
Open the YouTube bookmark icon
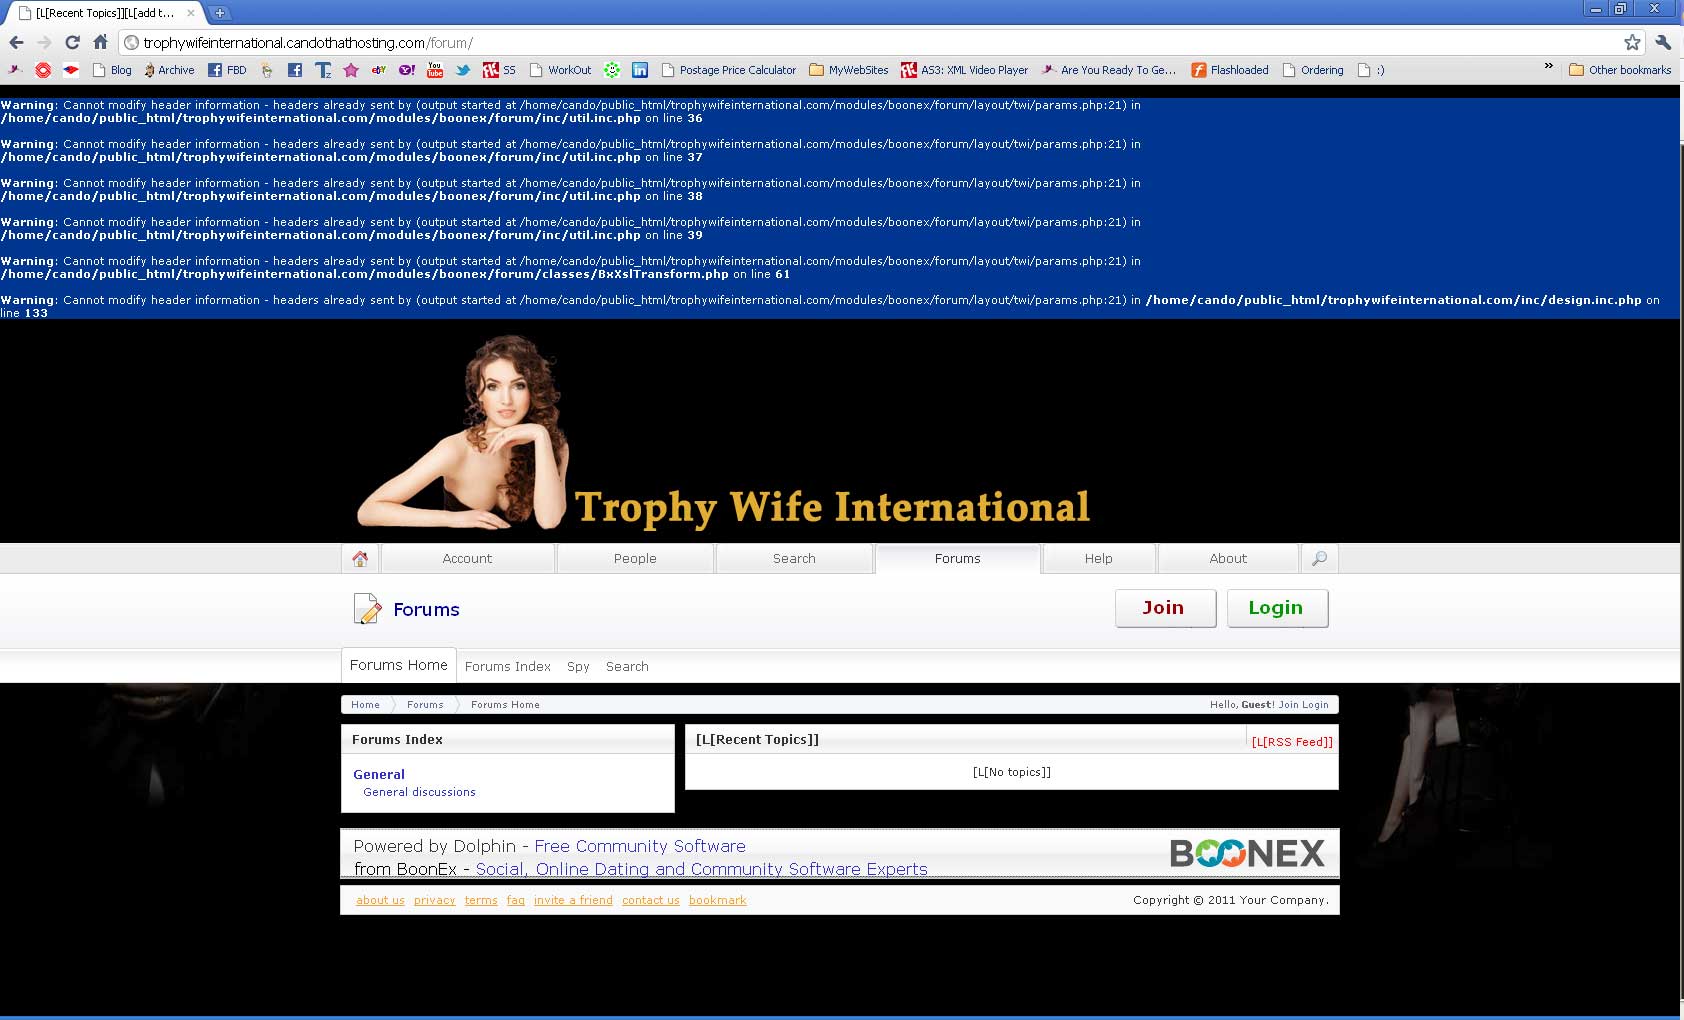pyautogui.click(x=435, y=70)
